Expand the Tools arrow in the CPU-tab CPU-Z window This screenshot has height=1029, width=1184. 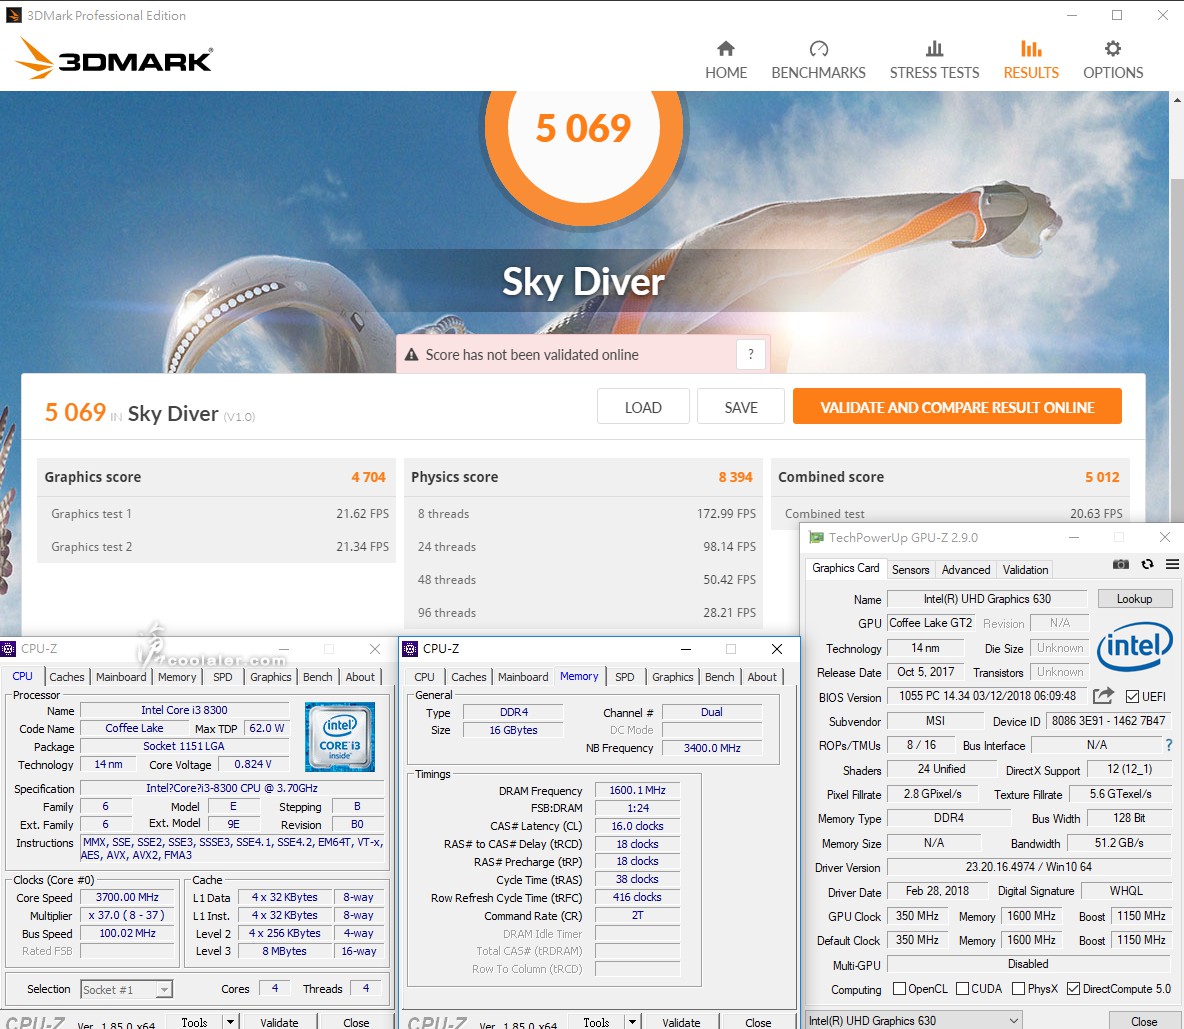pyautogui.click(x=230, y=1022)
